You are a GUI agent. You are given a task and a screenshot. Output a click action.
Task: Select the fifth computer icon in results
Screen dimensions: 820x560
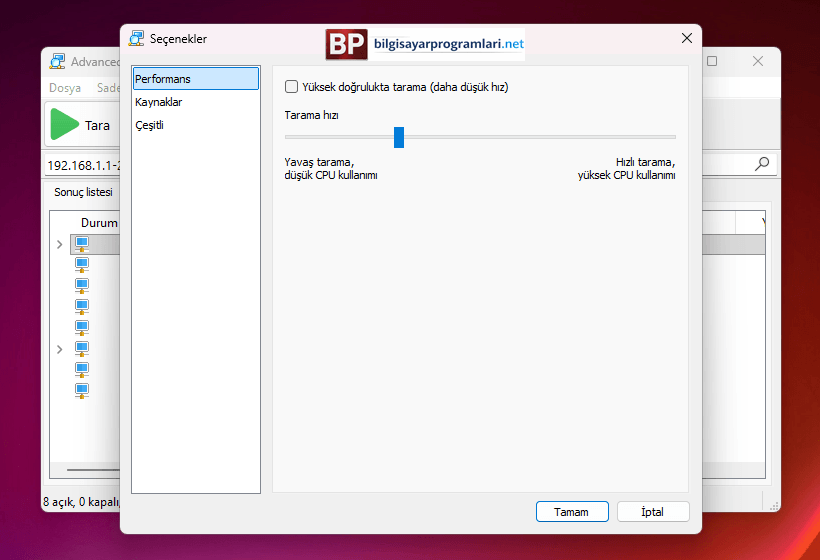82,328
